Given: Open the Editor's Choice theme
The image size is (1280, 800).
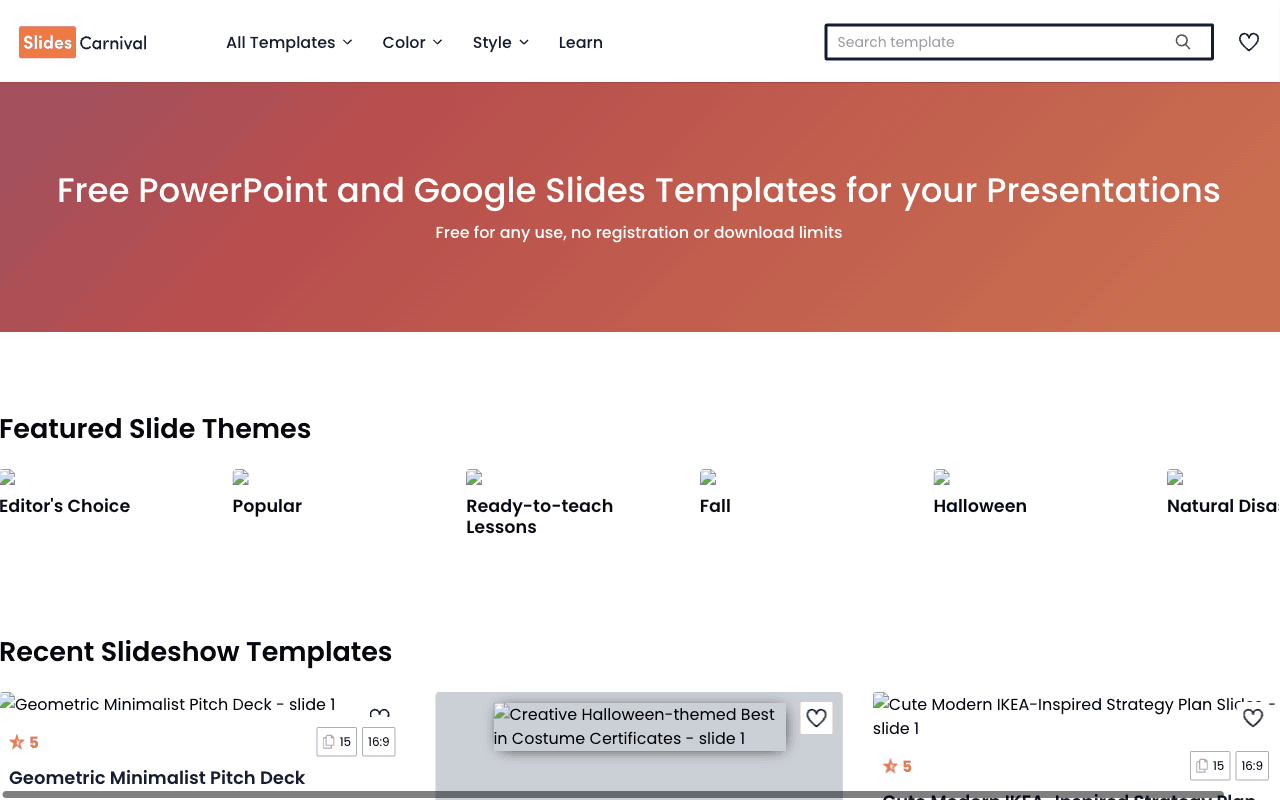Looking at the screenshot, I should pos(65,506).
